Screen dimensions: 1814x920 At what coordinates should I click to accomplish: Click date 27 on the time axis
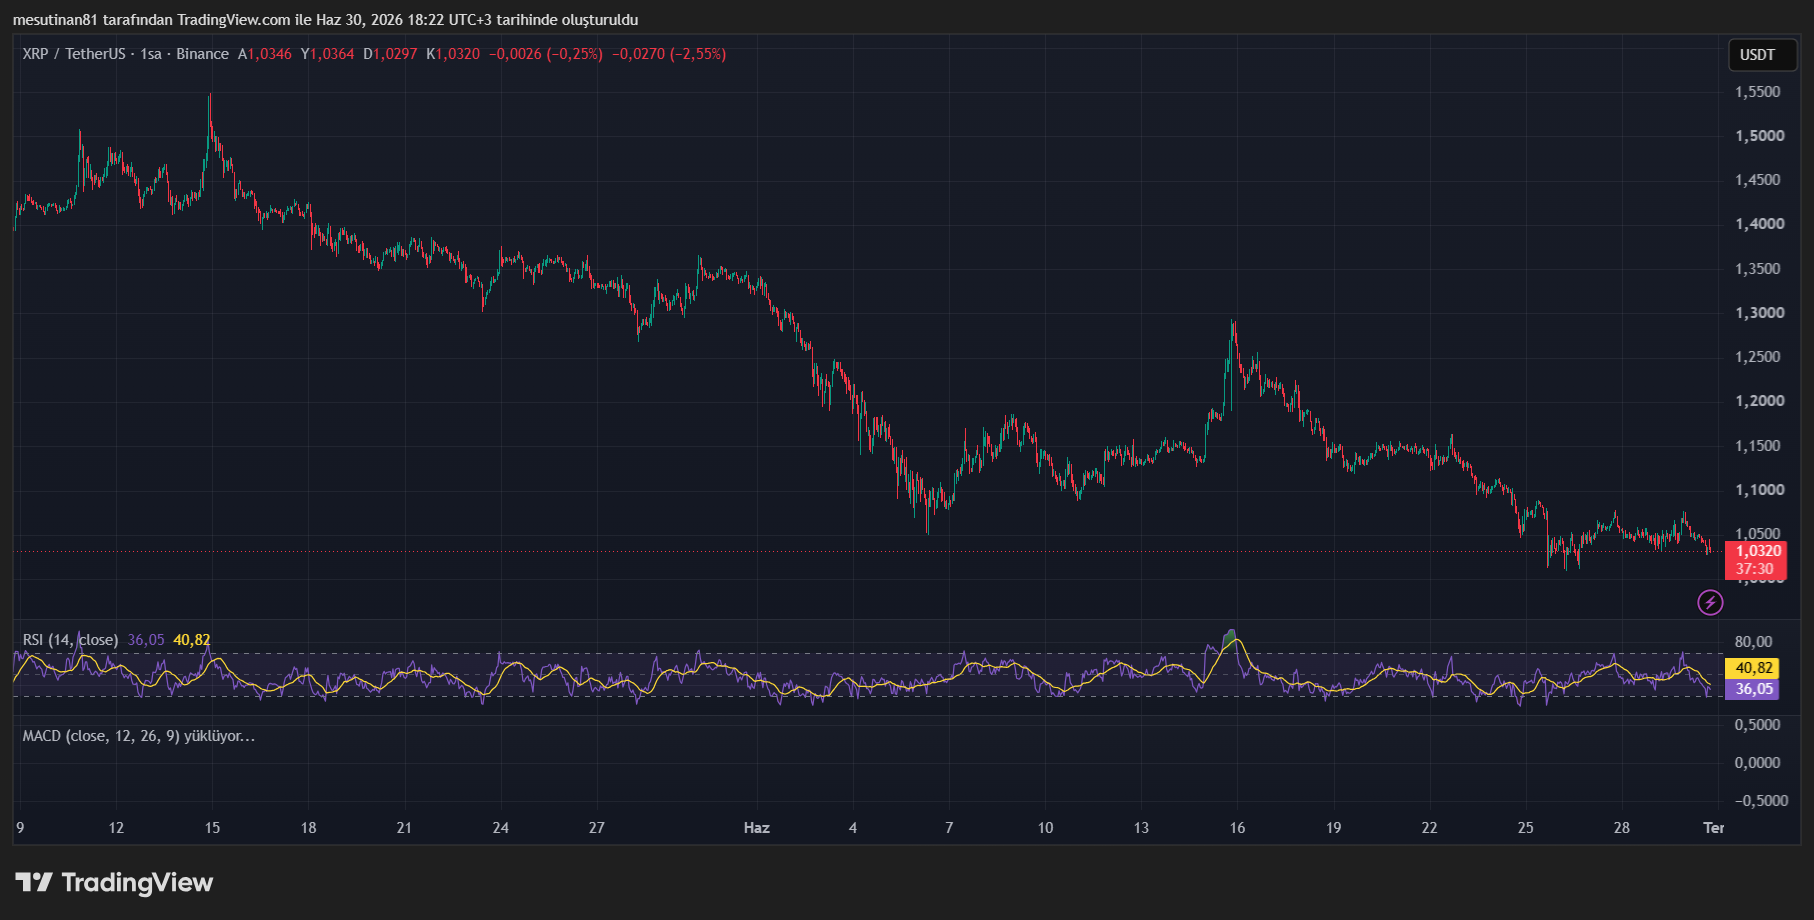pyautogui.click(x=597, y=828)
